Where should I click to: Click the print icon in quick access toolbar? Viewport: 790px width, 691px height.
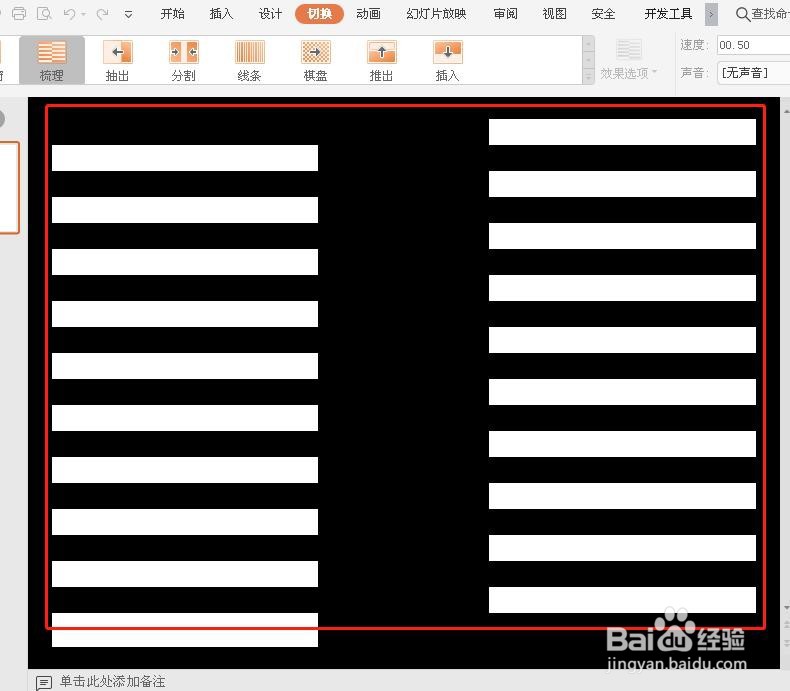pos(19,14)
